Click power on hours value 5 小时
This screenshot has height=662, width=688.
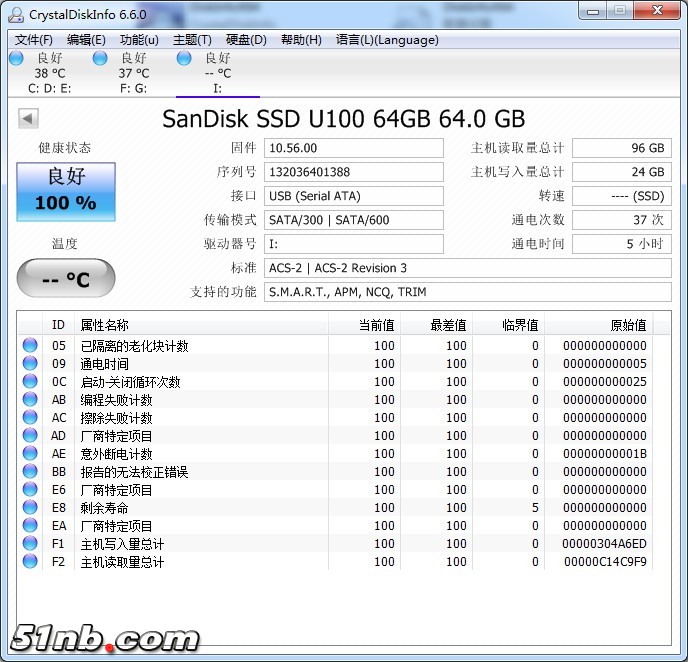622,244
